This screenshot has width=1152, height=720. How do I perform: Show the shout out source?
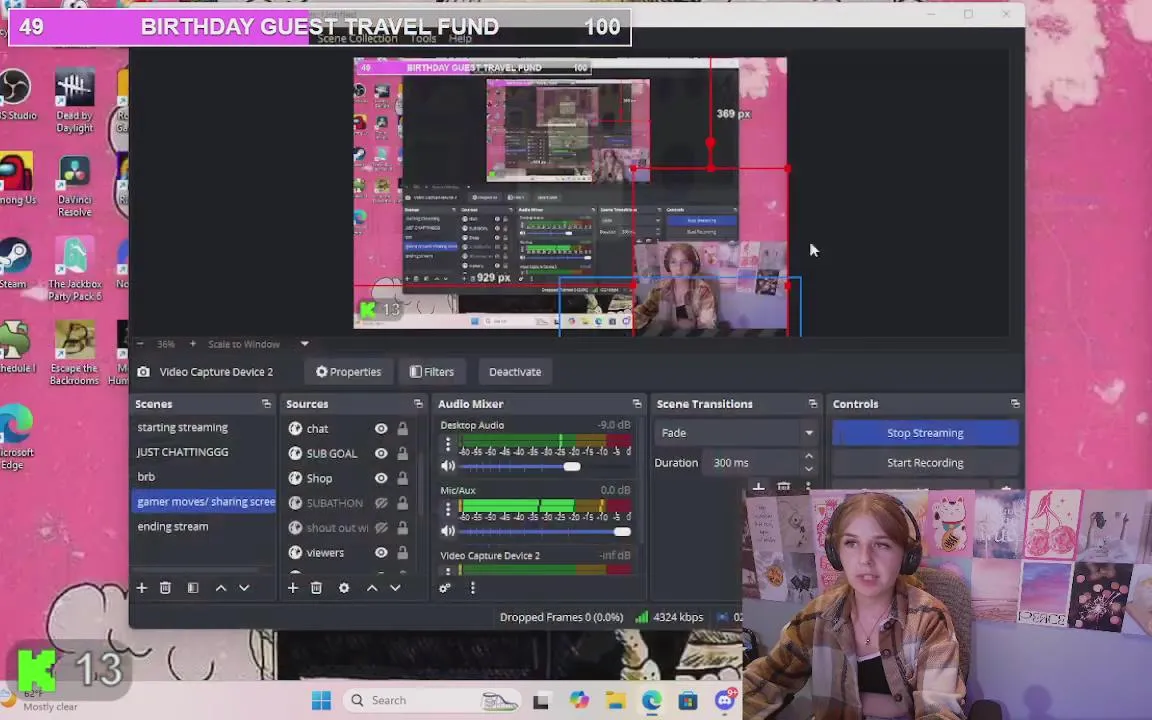(381, 528)
